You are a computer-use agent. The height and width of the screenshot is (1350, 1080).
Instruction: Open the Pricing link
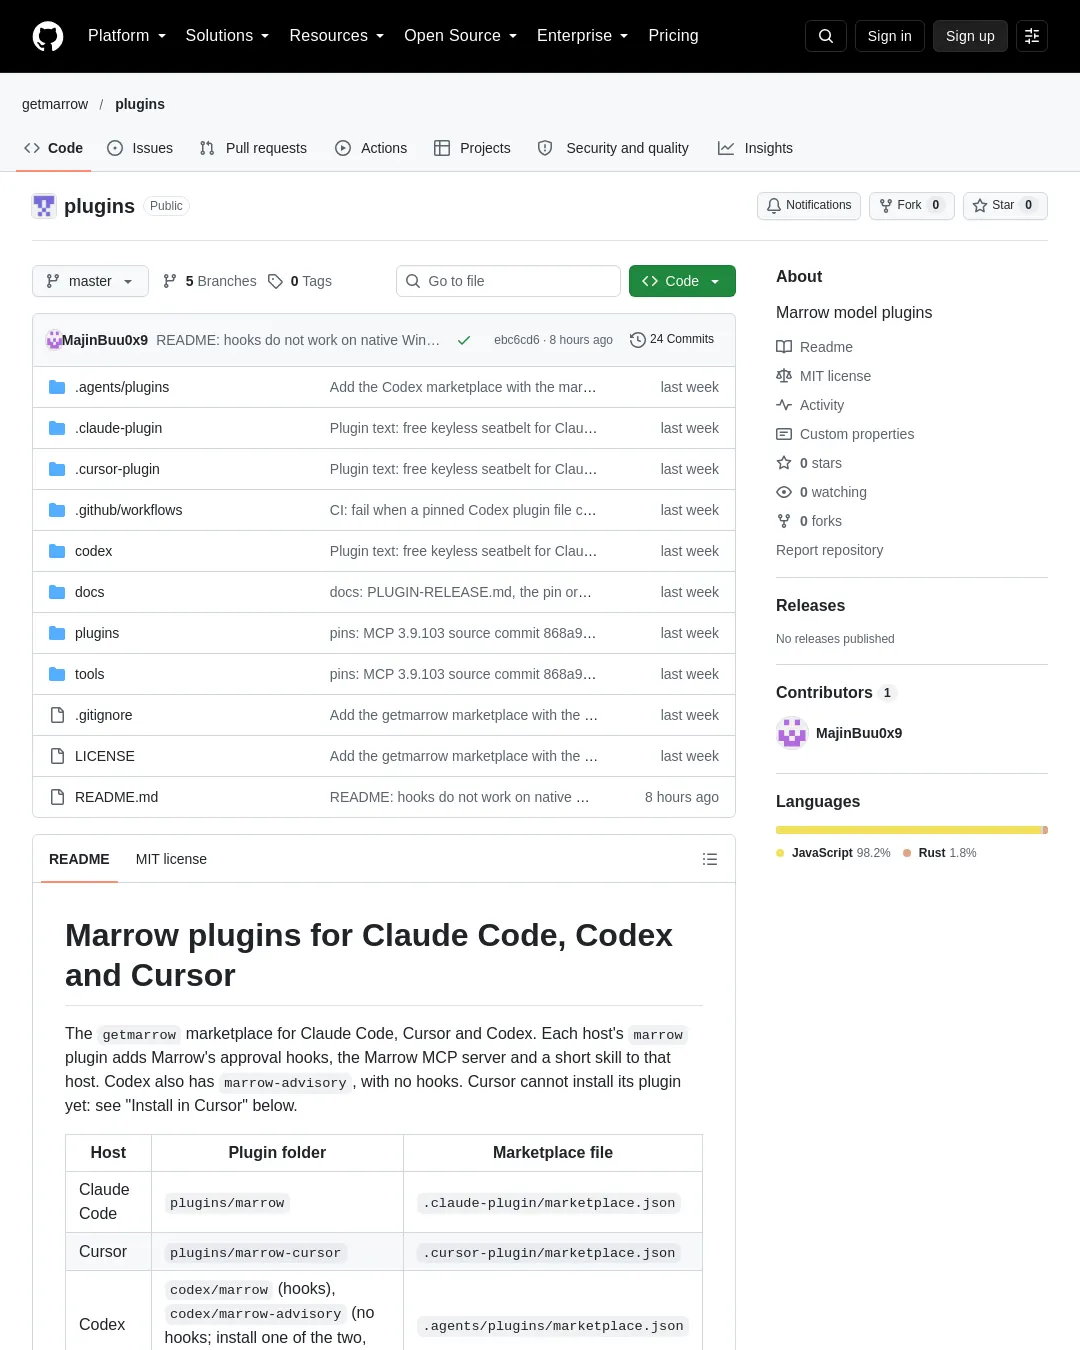[x=673, y=36]
